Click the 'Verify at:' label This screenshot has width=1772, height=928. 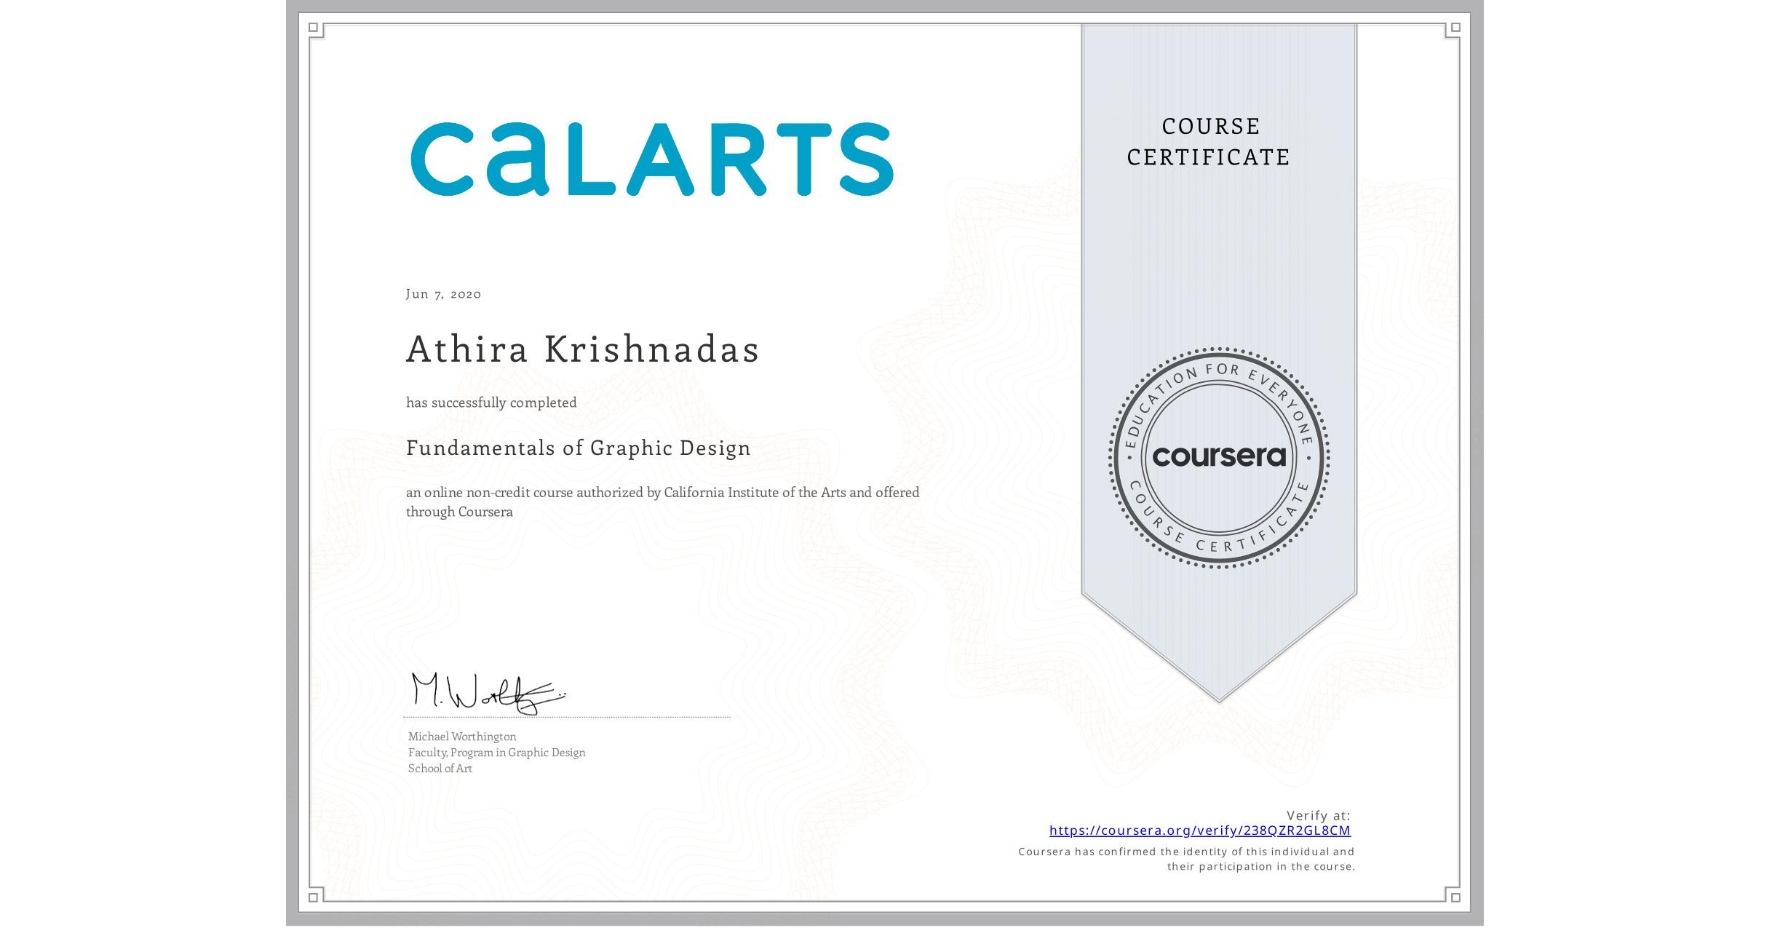(x=1316, y=814)
